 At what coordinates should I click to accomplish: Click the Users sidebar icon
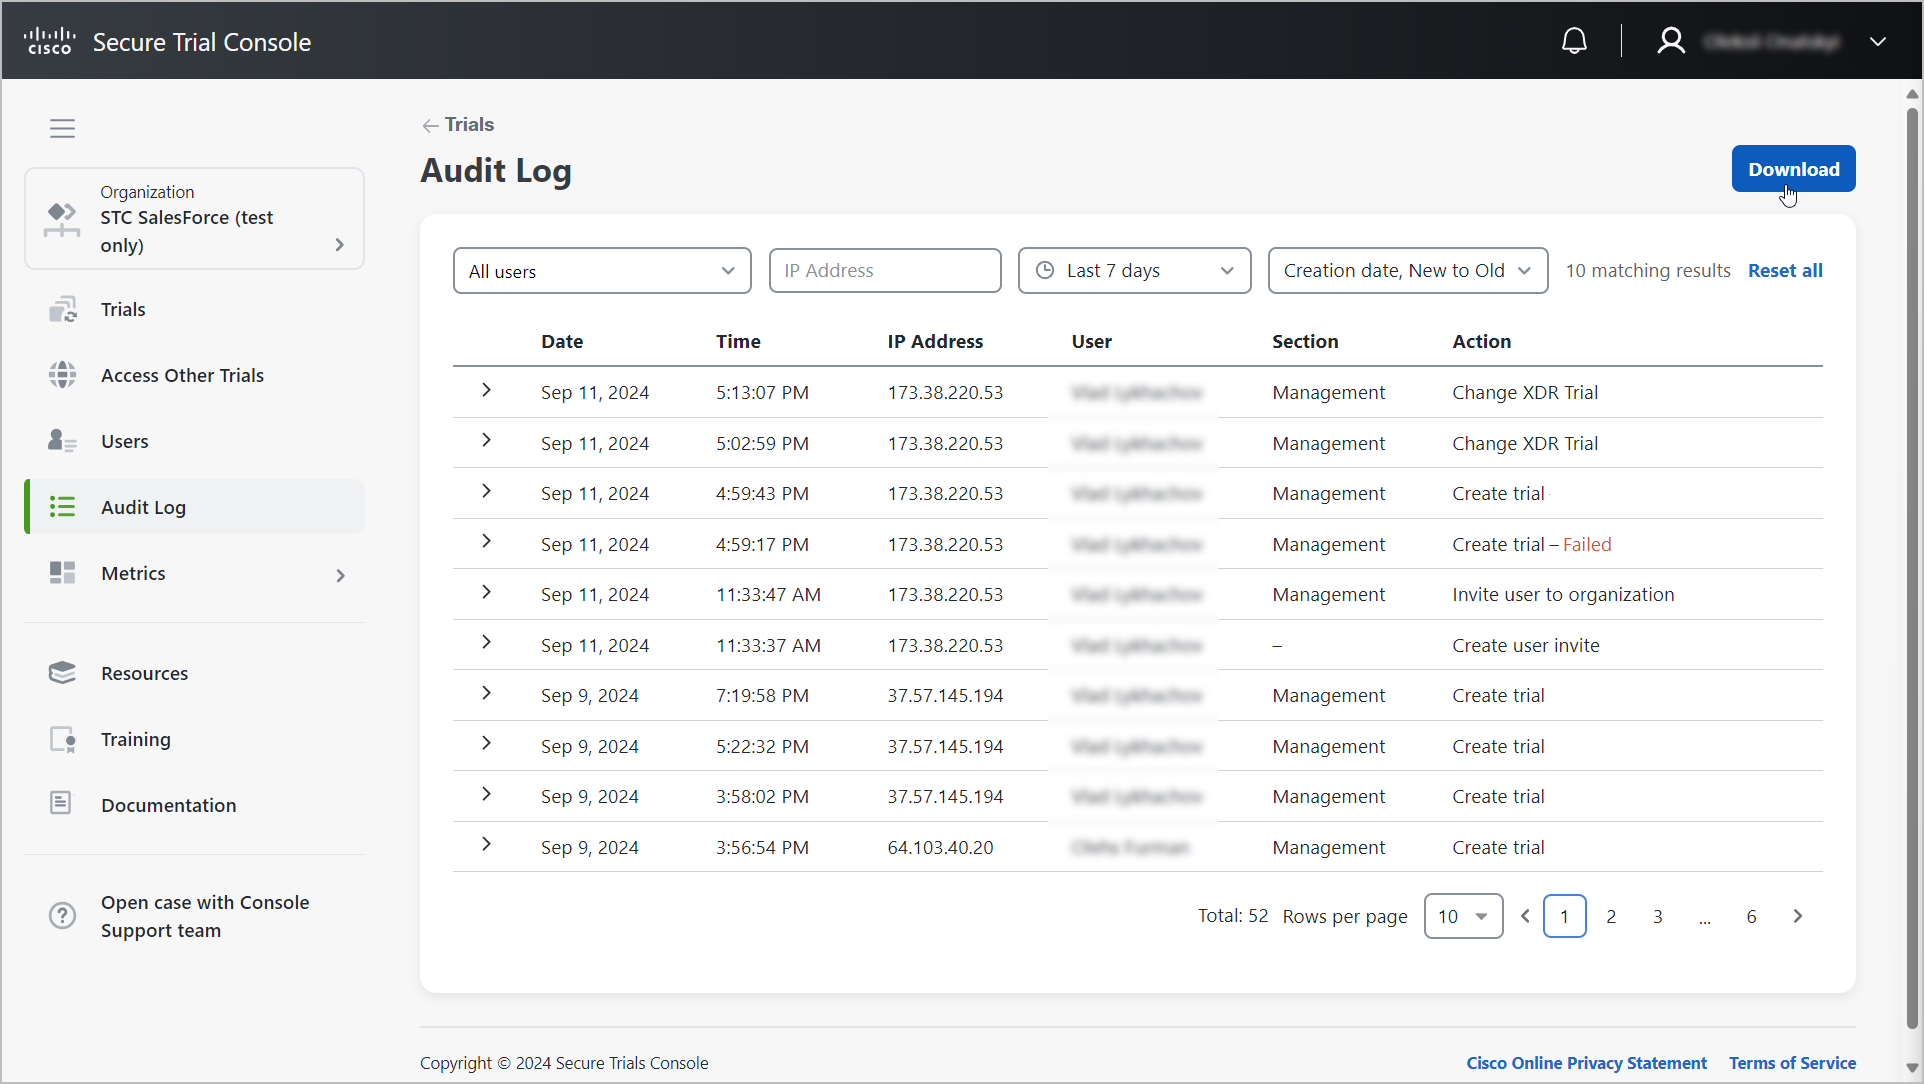click(x=62, y=441)
